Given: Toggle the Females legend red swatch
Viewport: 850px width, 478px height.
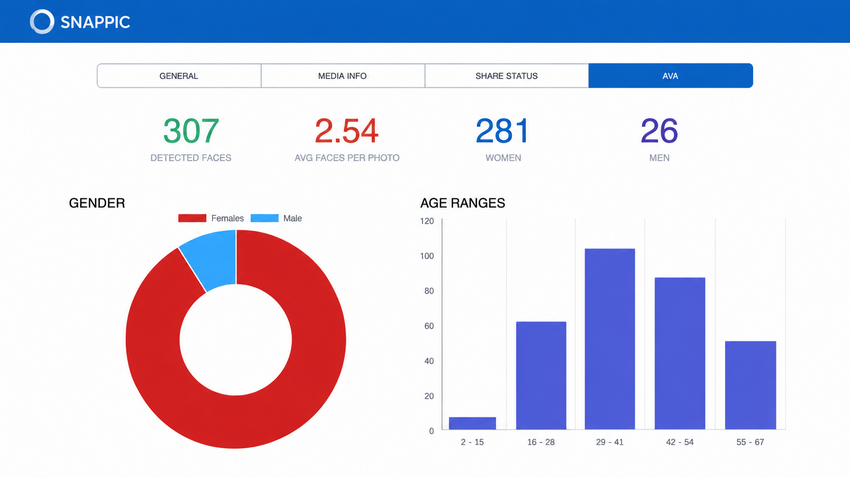Looking at the screenshot, I should click(192, 218).
